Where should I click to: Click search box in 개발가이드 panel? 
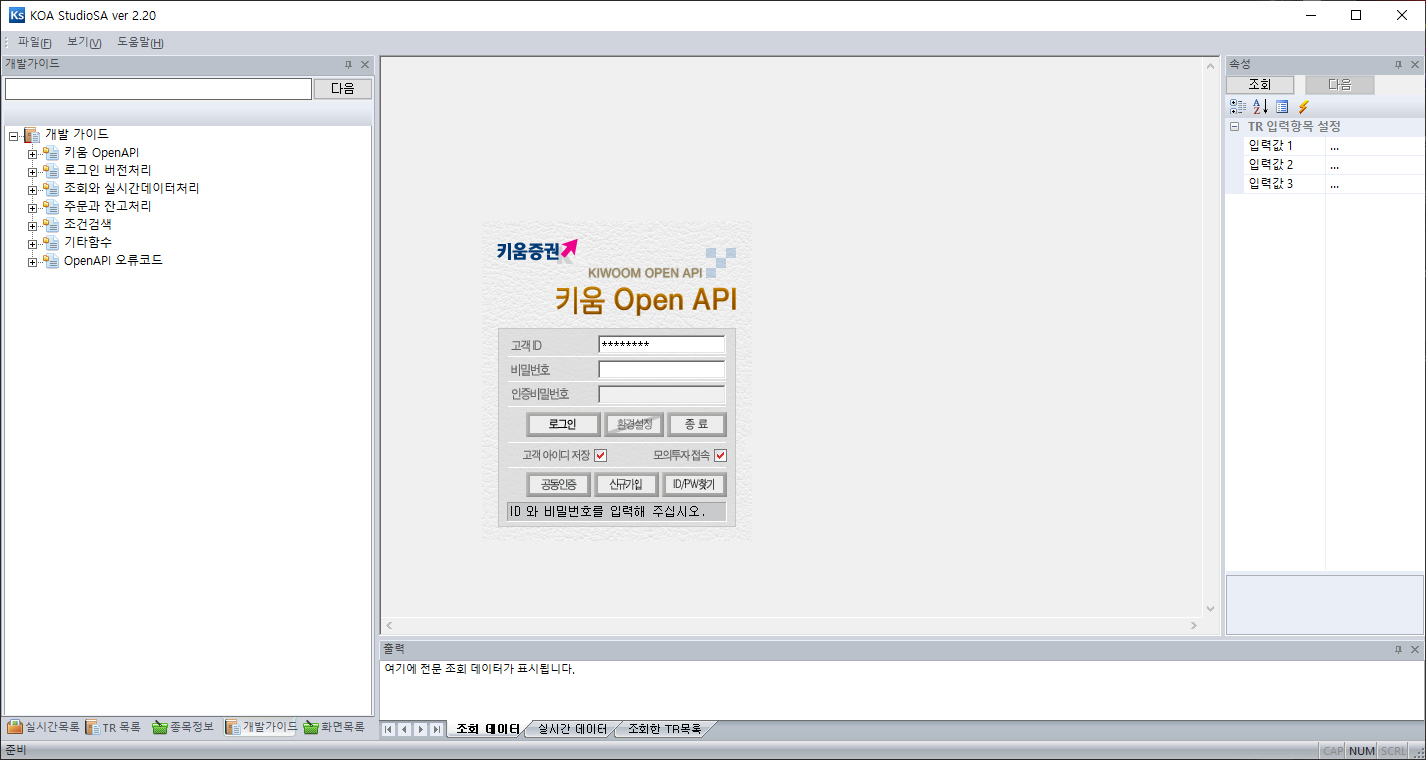coord(158,88)
